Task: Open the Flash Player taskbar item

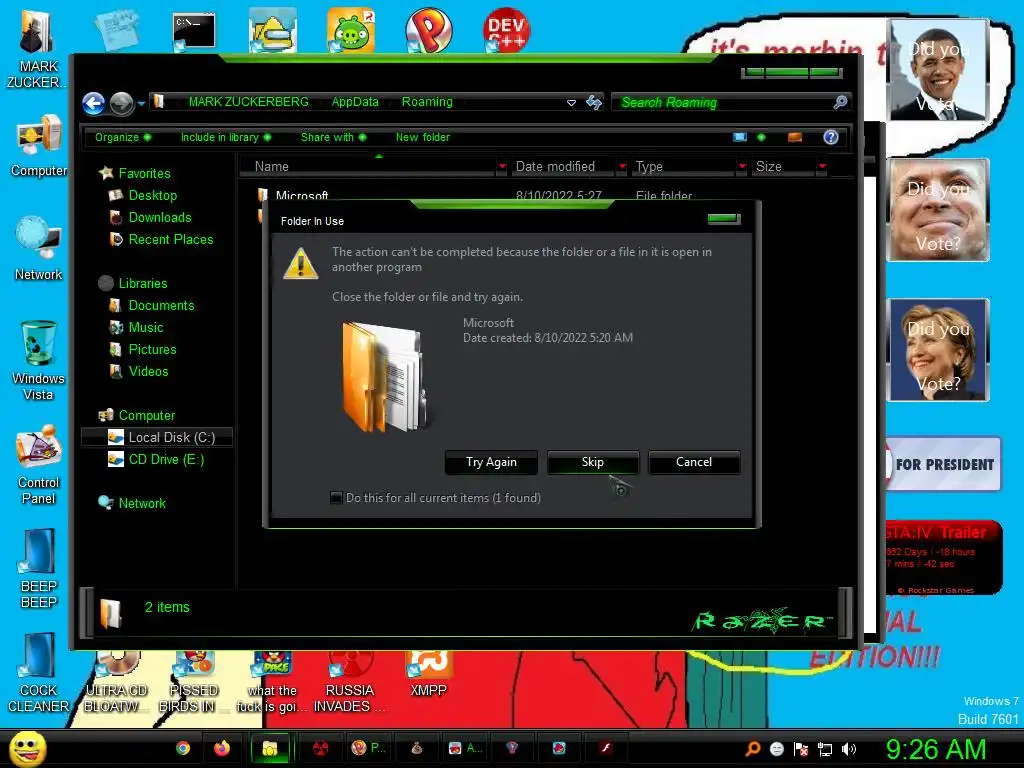Action: tap(606, 748)
